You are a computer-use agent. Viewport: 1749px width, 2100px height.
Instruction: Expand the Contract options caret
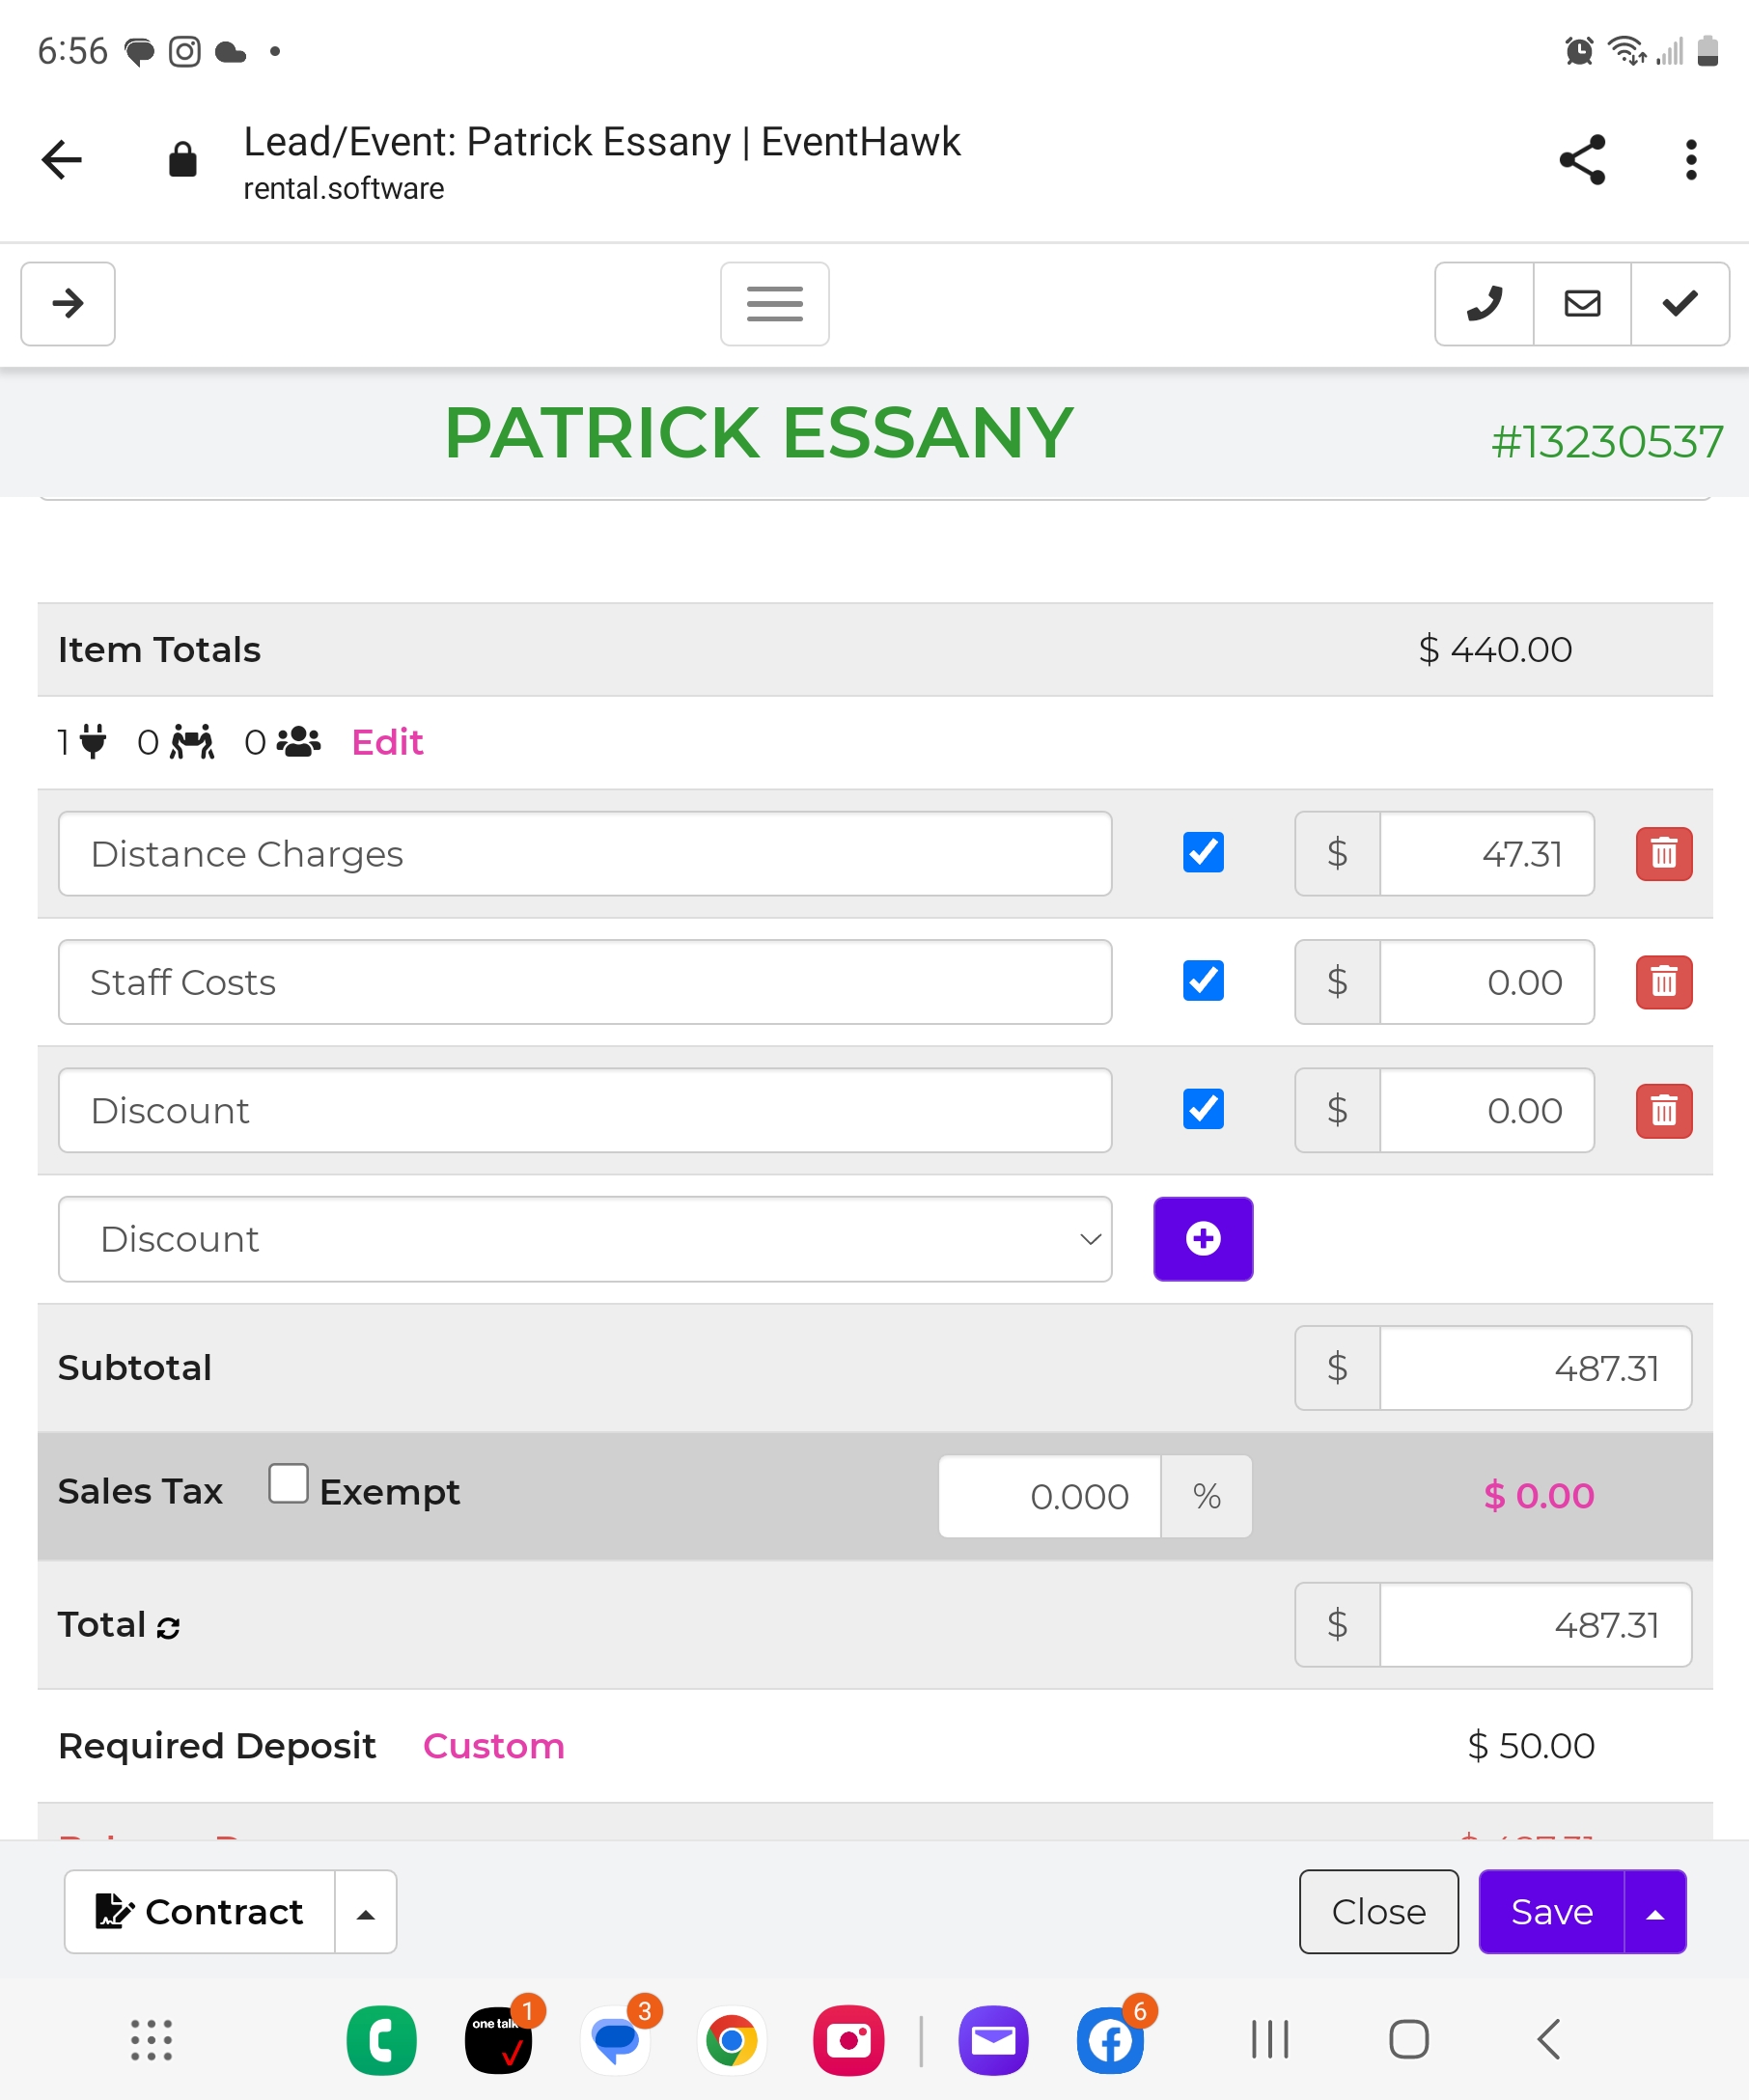coord(366,1912)
